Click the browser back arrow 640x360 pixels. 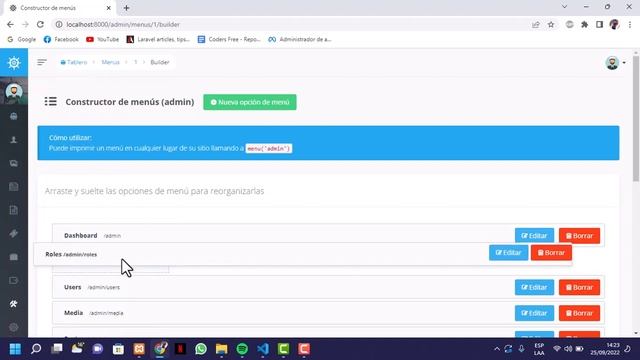10,24
